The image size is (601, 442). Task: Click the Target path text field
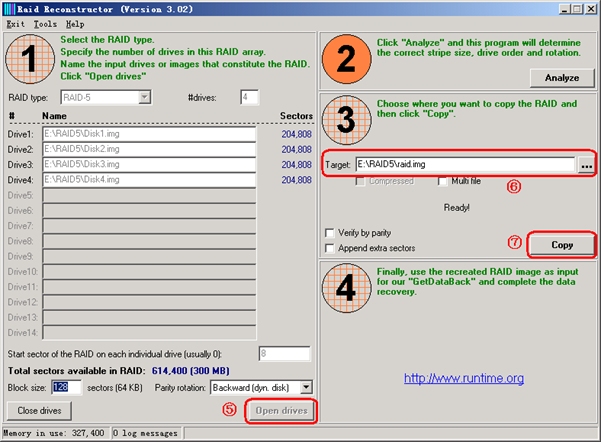465,165
